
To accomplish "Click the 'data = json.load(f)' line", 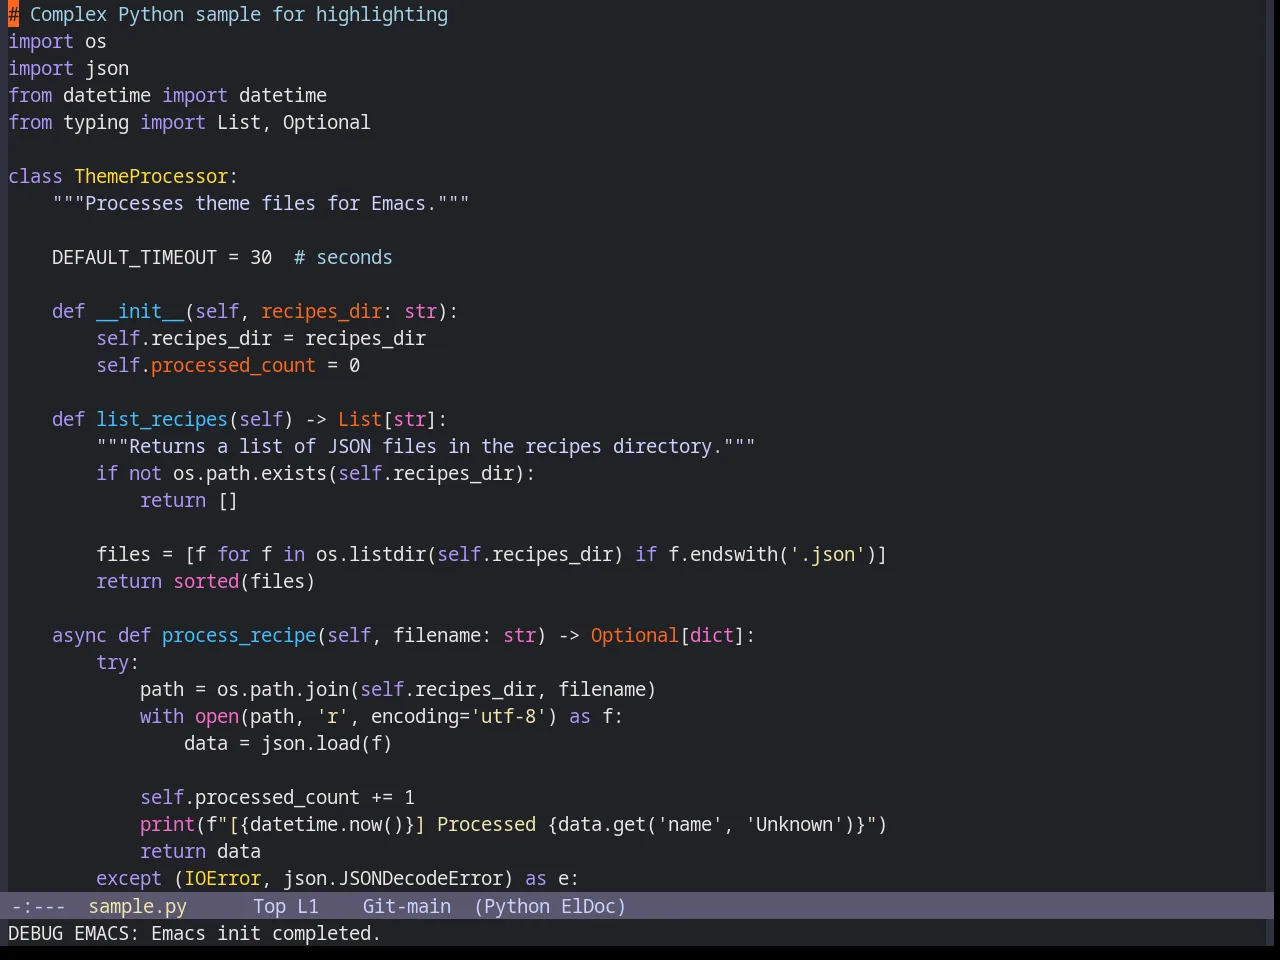I will (x=288, y=743).
